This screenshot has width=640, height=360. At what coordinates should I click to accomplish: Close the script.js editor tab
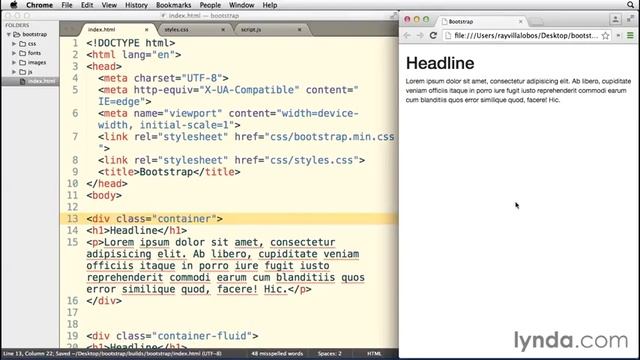tap(299, 29)
